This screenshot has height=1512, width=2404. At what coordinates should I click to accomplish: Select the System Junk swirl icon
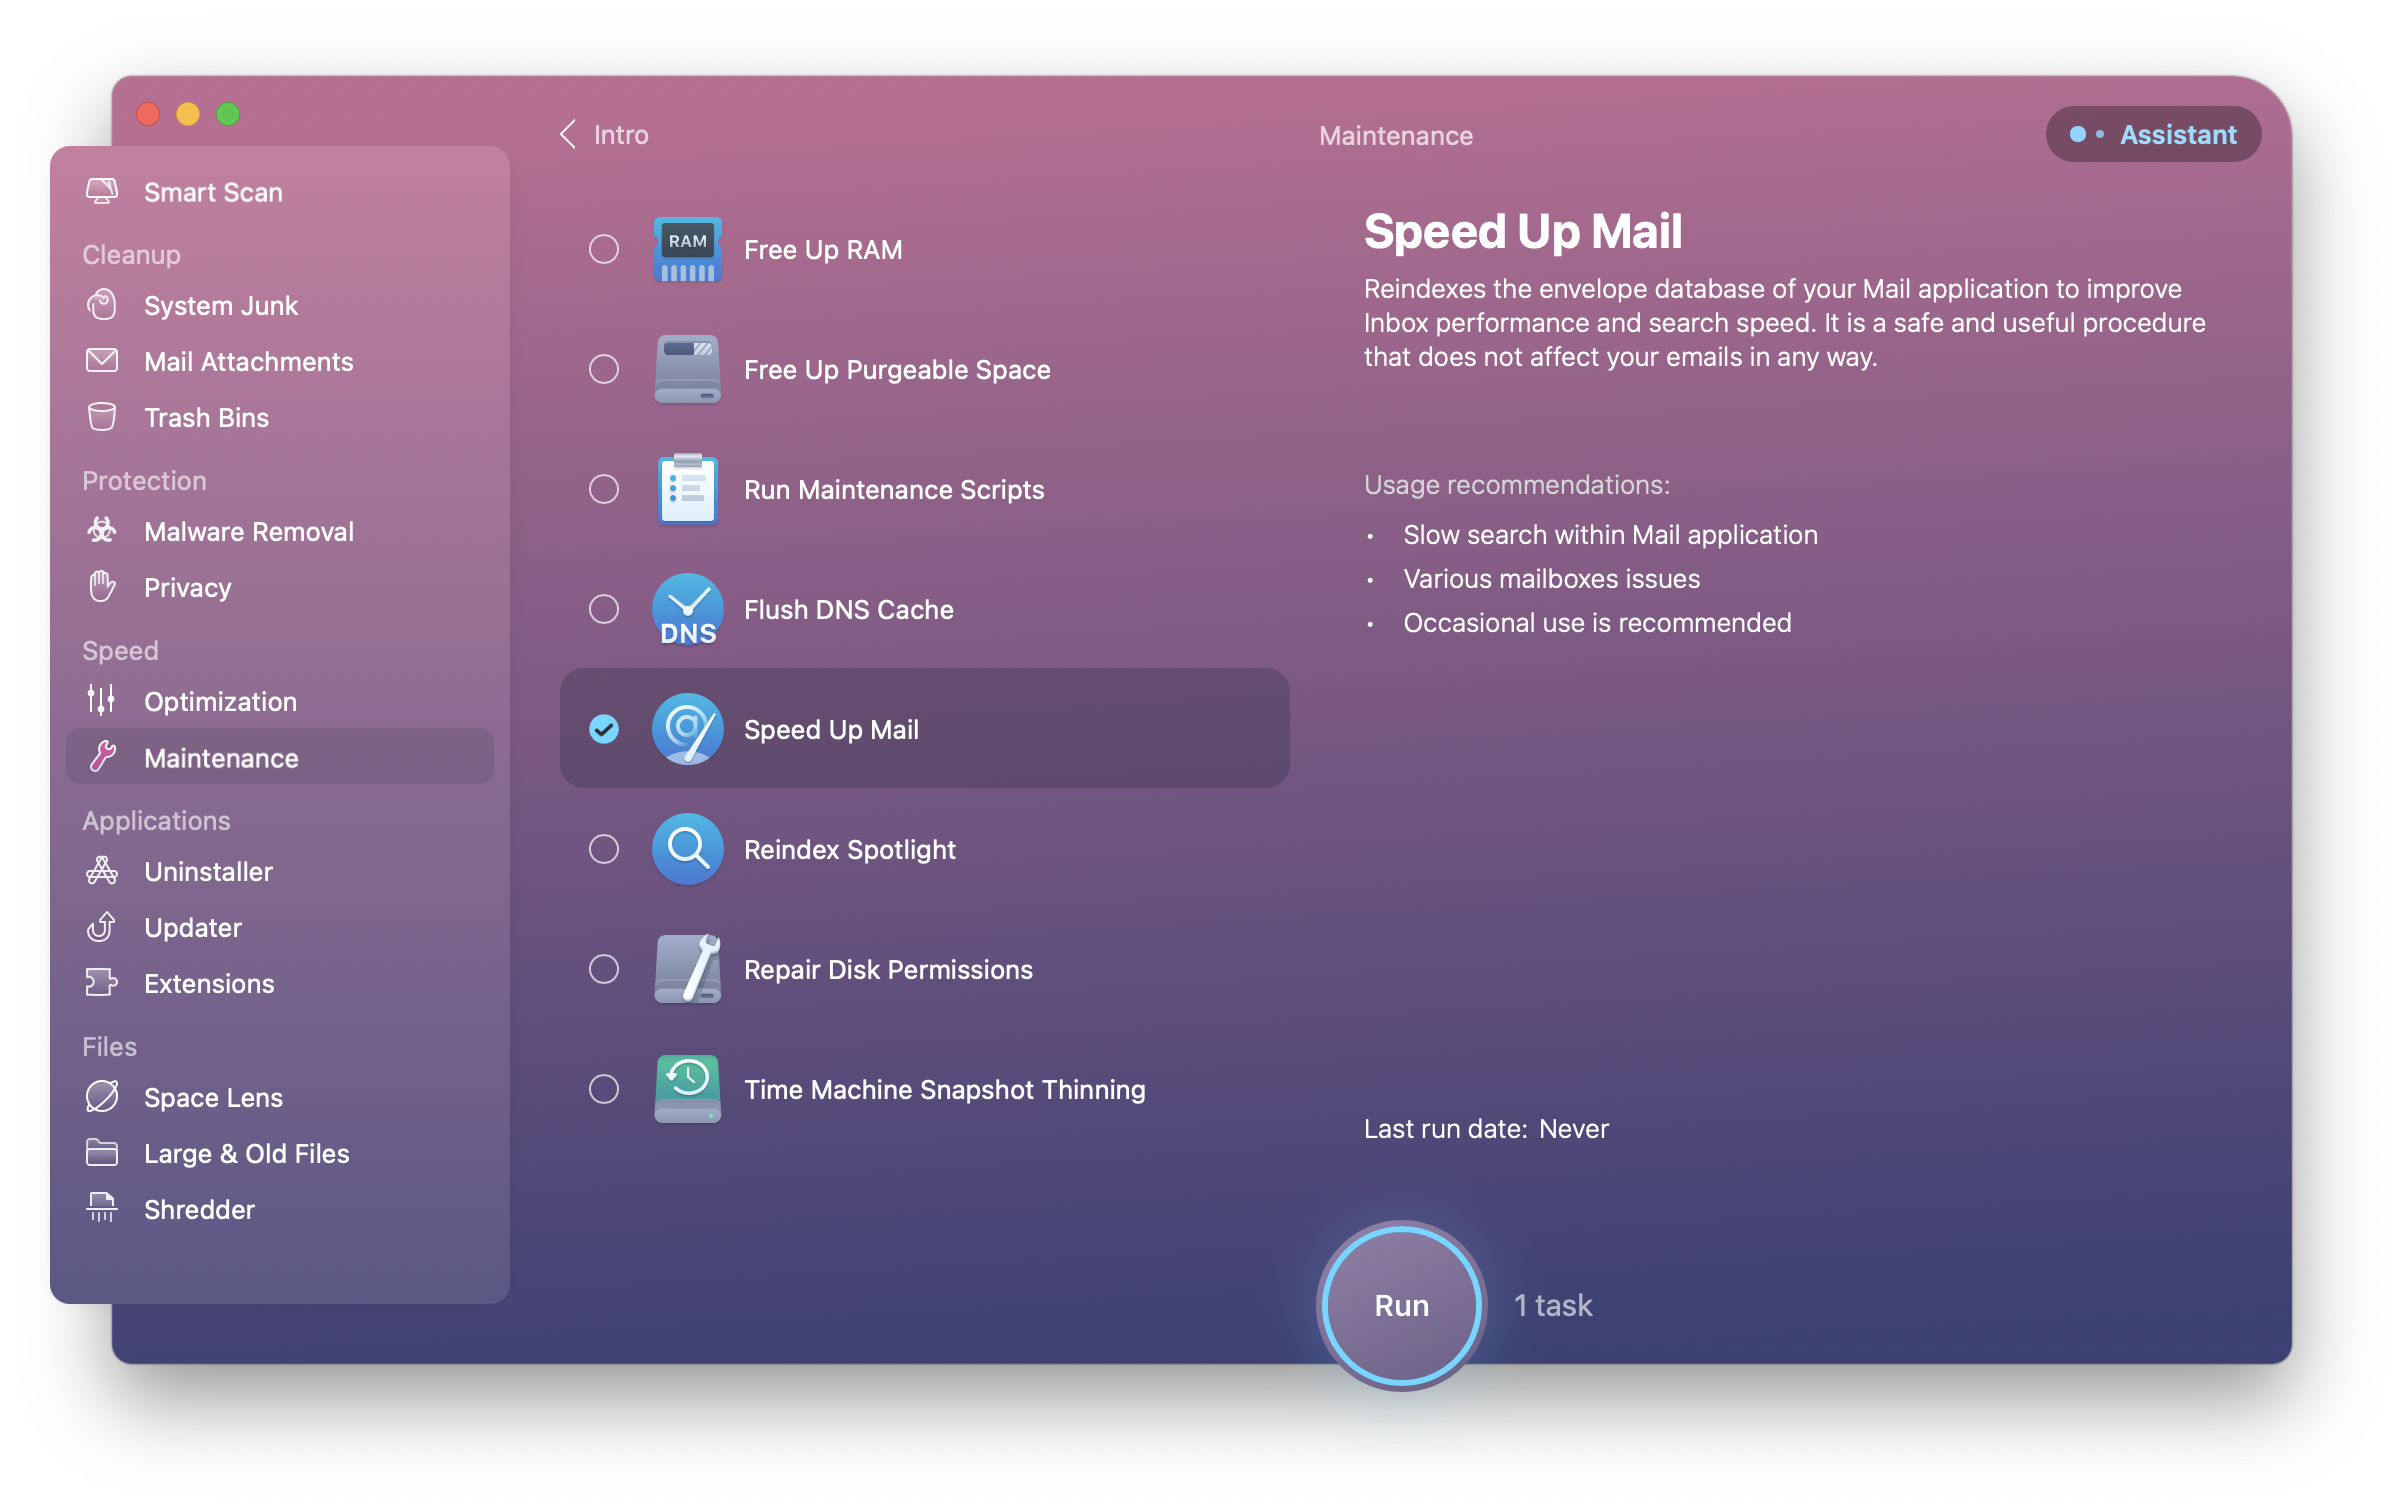coord(102,305)
